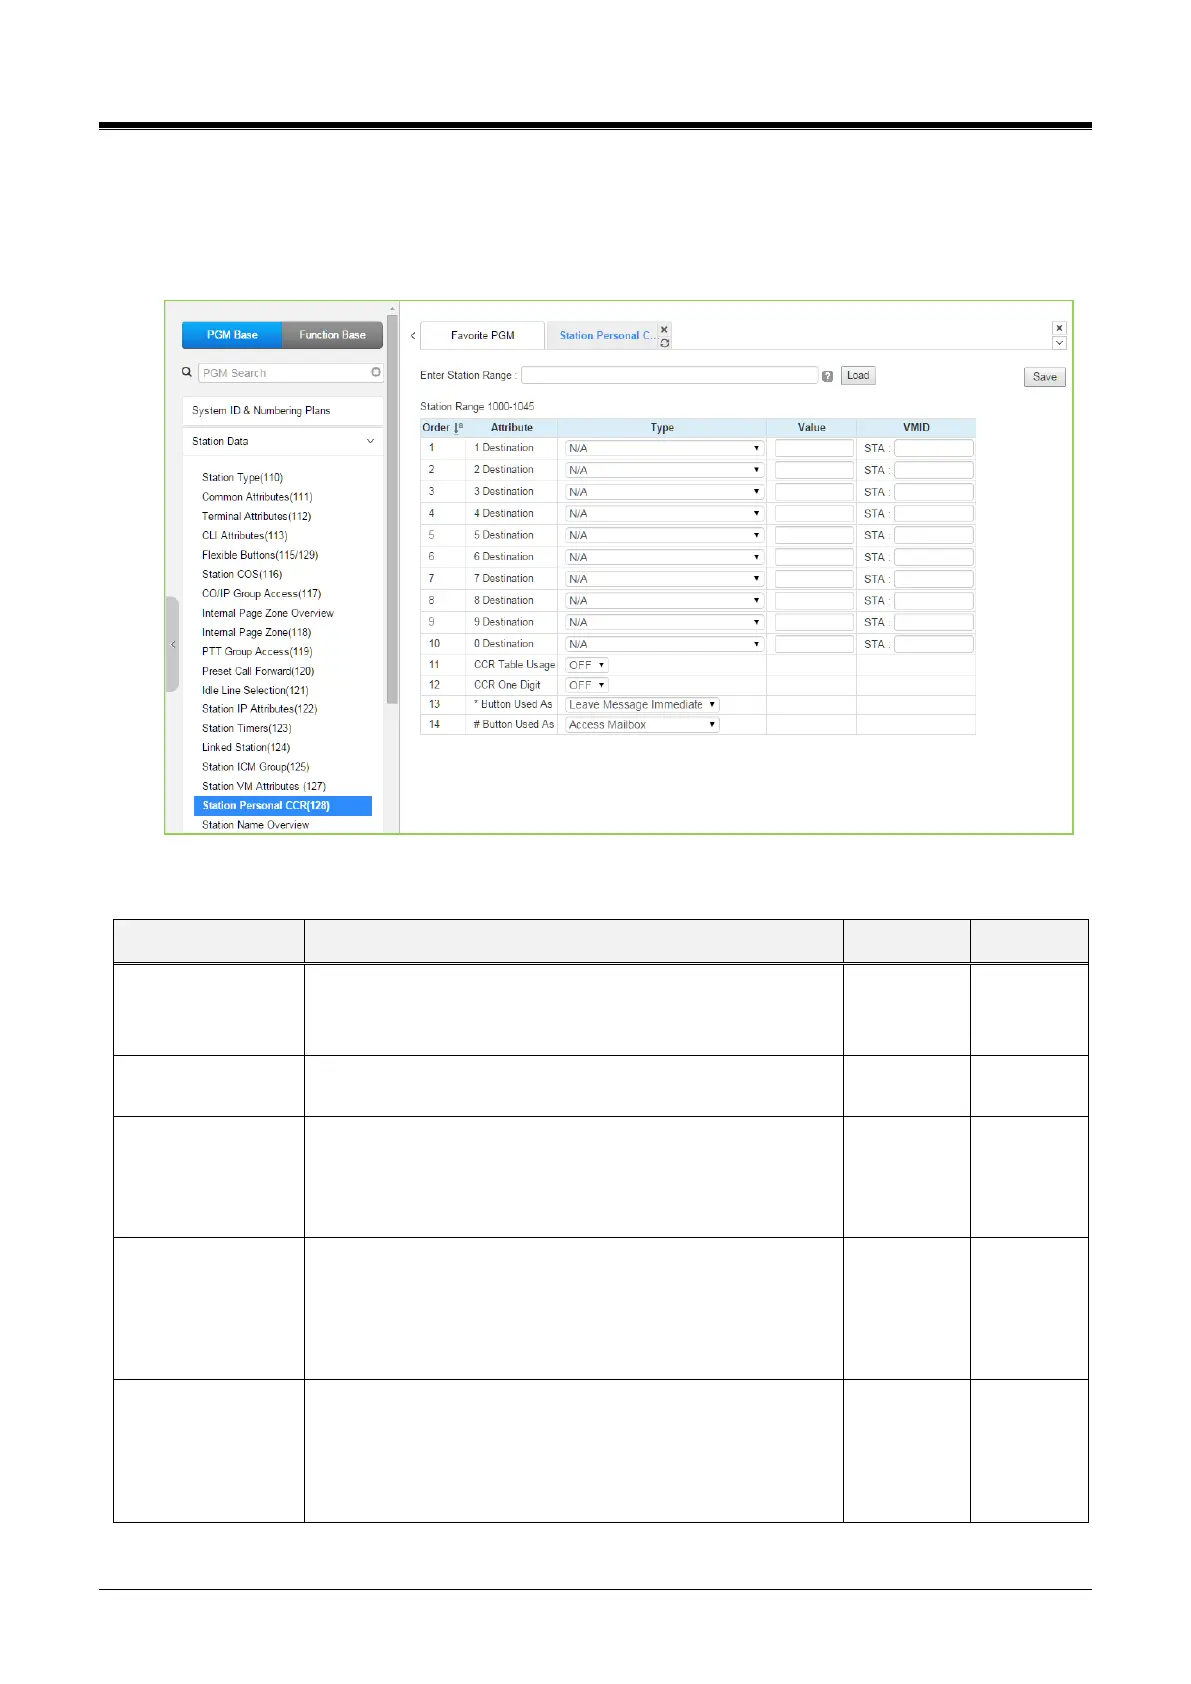Switch to PGM Base
Viewport: 1191px width, 1684px height.
[x=232, y=335]
